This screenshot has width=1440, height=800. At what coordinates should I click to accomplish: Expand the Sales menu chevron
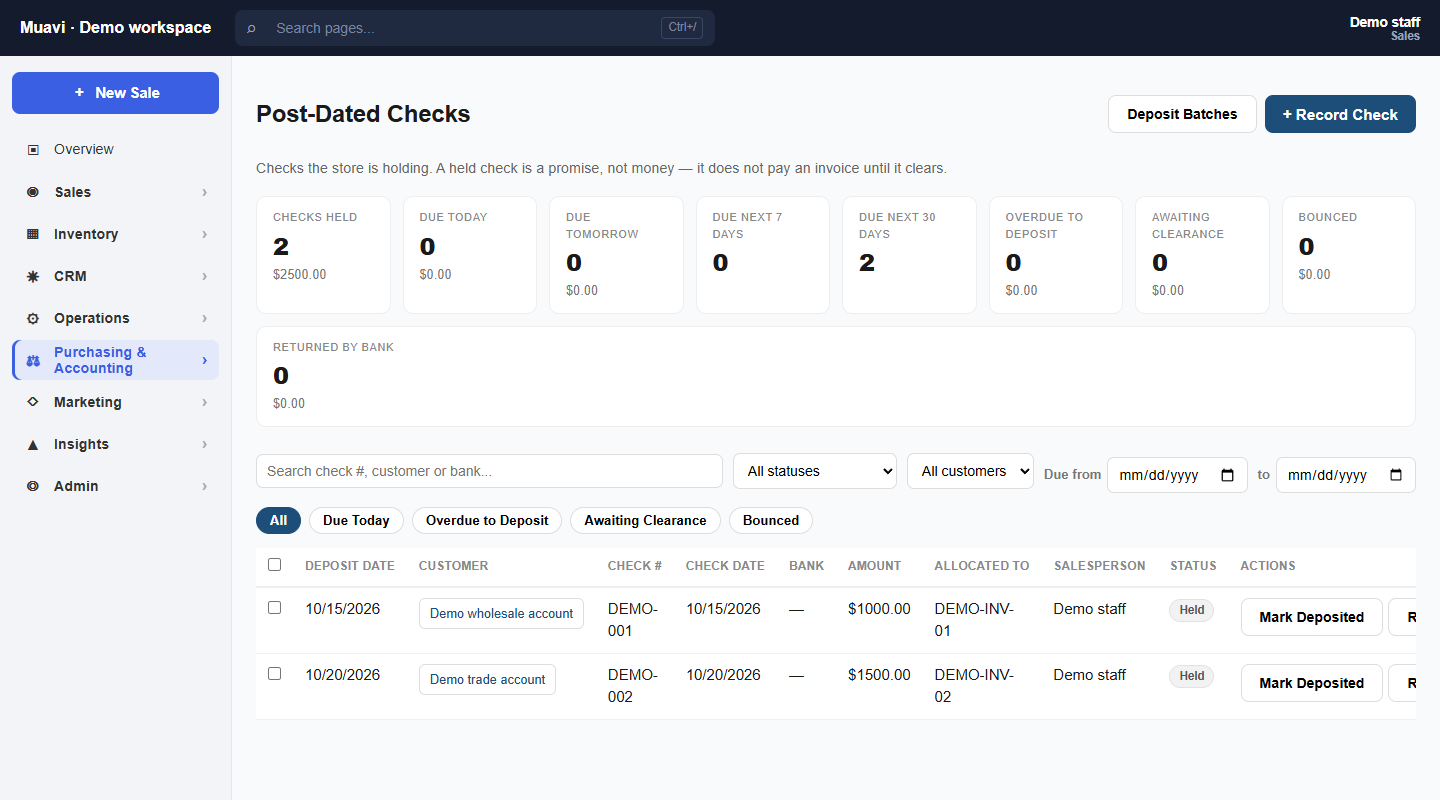point(204,192)
